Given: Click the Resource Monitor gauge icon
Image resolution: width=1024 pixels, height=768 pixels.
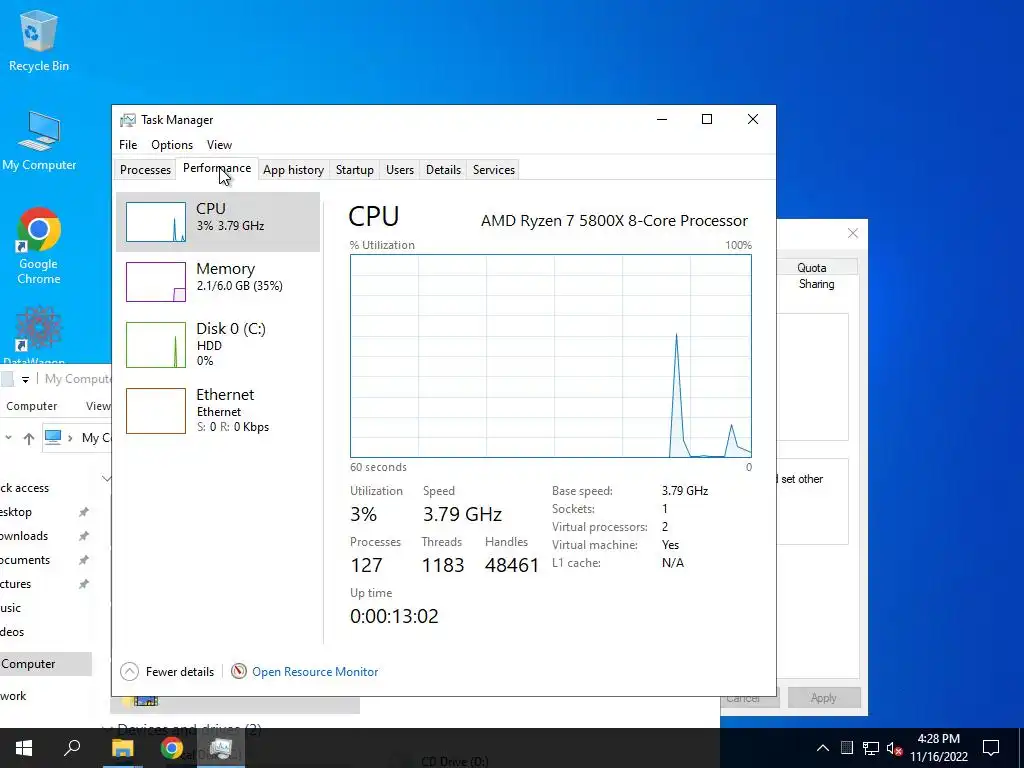Looking at the screenshot, I should click(238, 671).
